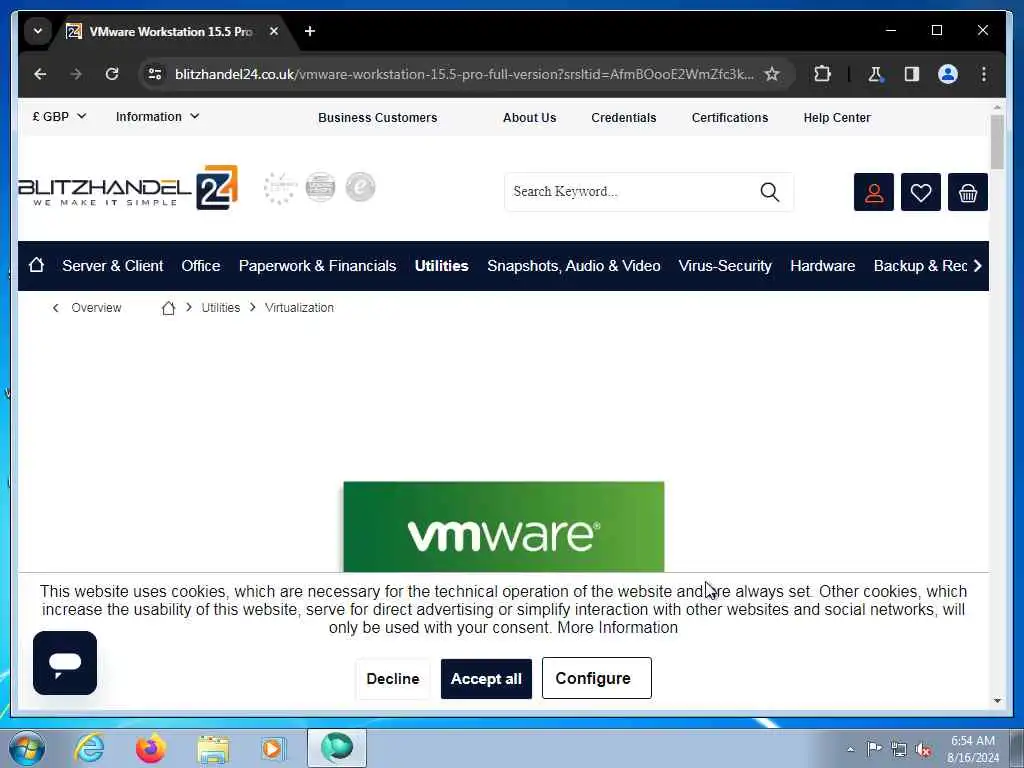Click the Utilities breadcrumb

click(221, 308)
